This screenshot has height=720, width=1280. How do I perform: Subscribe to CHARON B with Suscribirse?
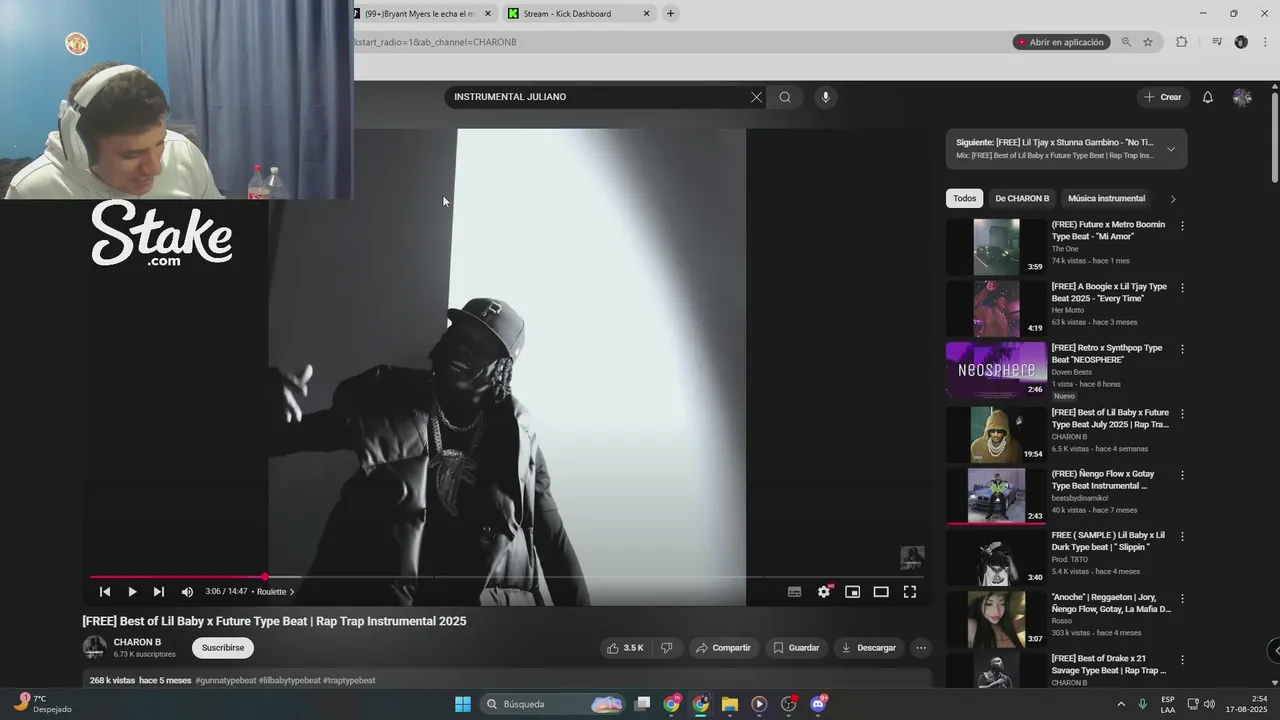pyautogui.click(x=223, y=648)
